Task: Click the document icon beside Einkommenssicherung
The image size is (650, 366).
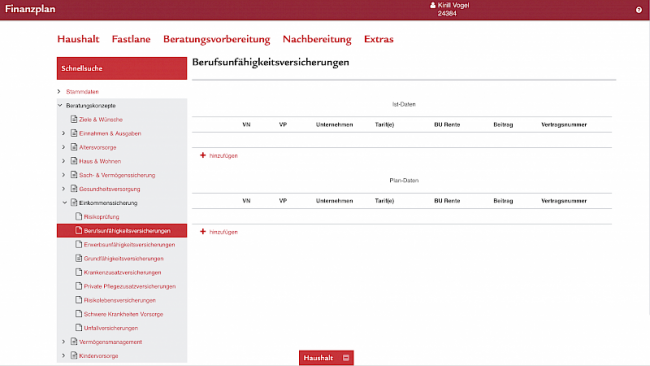Action: click(x=74, y=202)
